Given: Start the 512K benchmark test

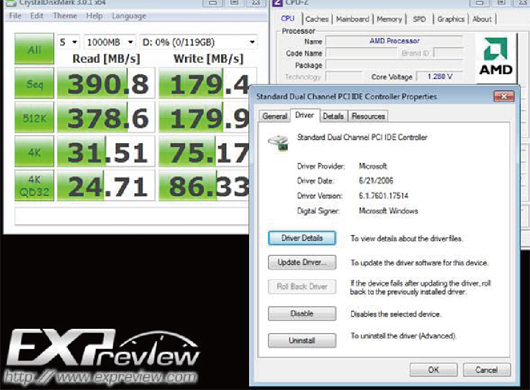Looking at the screenshot, I should coord(34,118).
